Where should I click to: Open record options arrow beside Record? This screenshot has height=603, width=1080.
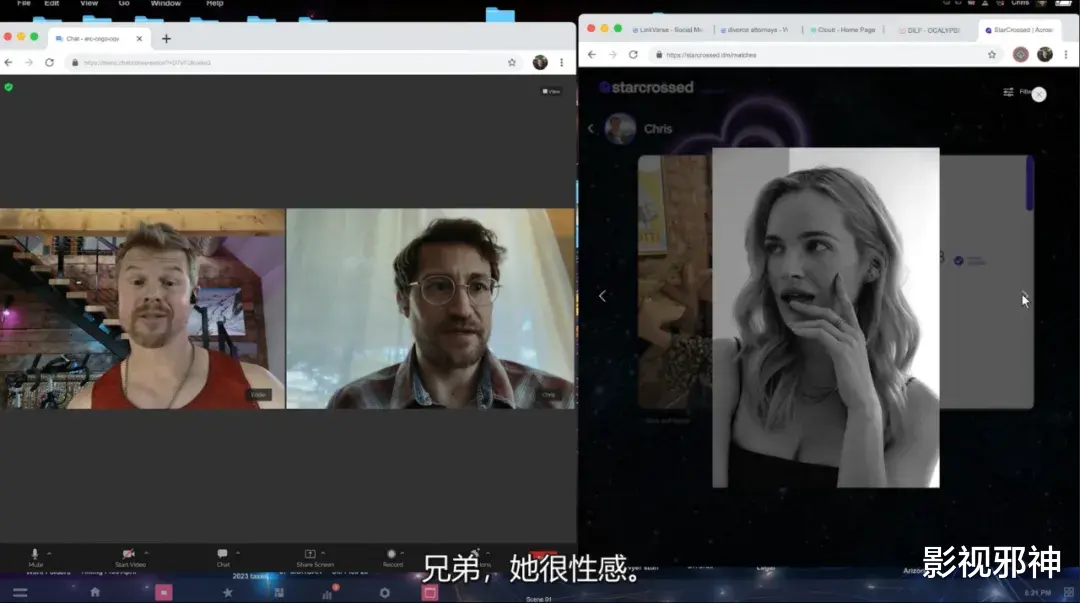403,553
